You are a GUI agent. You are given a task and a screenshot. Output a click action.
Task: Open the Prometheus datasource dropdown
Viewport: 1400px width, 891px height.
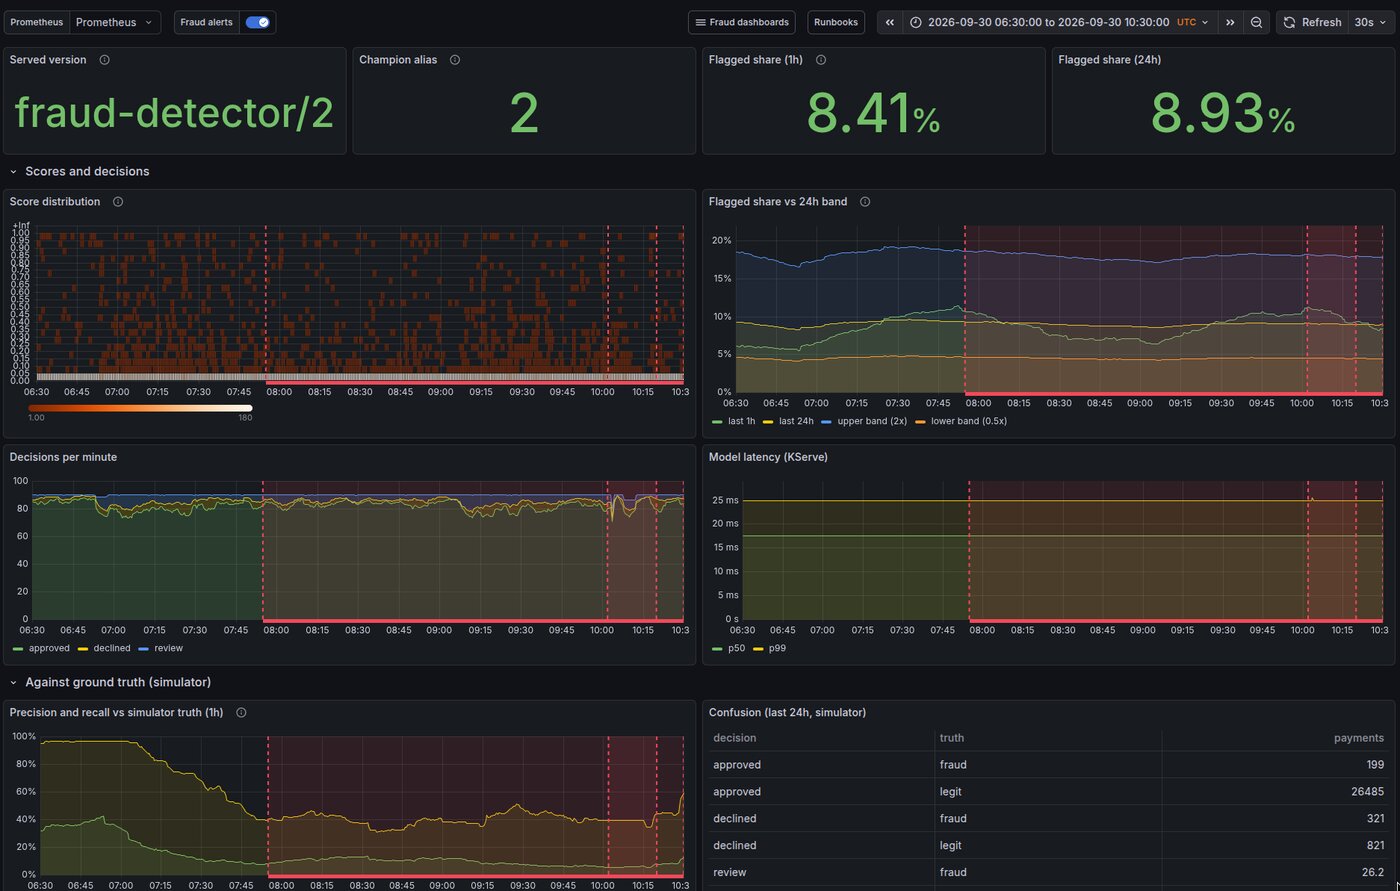point(115,22)
